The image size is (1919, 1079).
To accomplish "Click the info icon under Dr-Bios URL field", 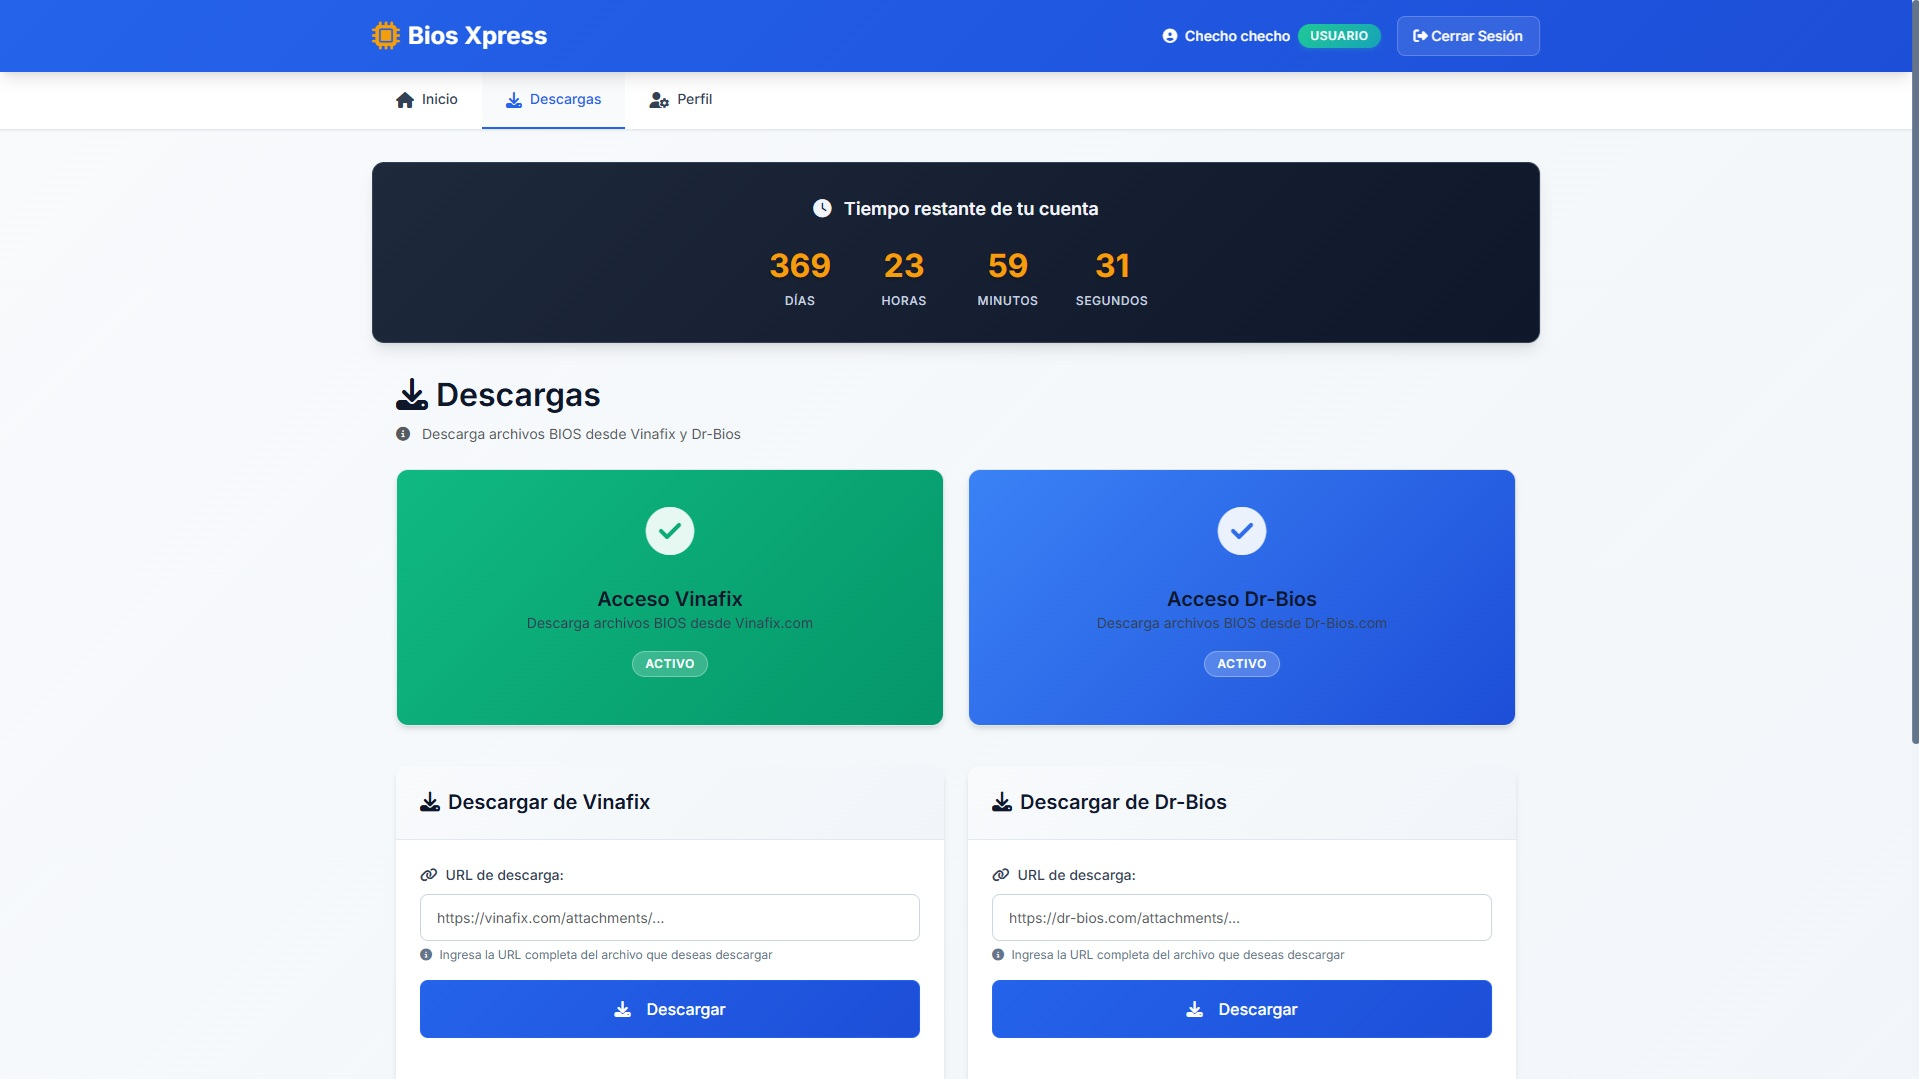I will click(998, 955).
